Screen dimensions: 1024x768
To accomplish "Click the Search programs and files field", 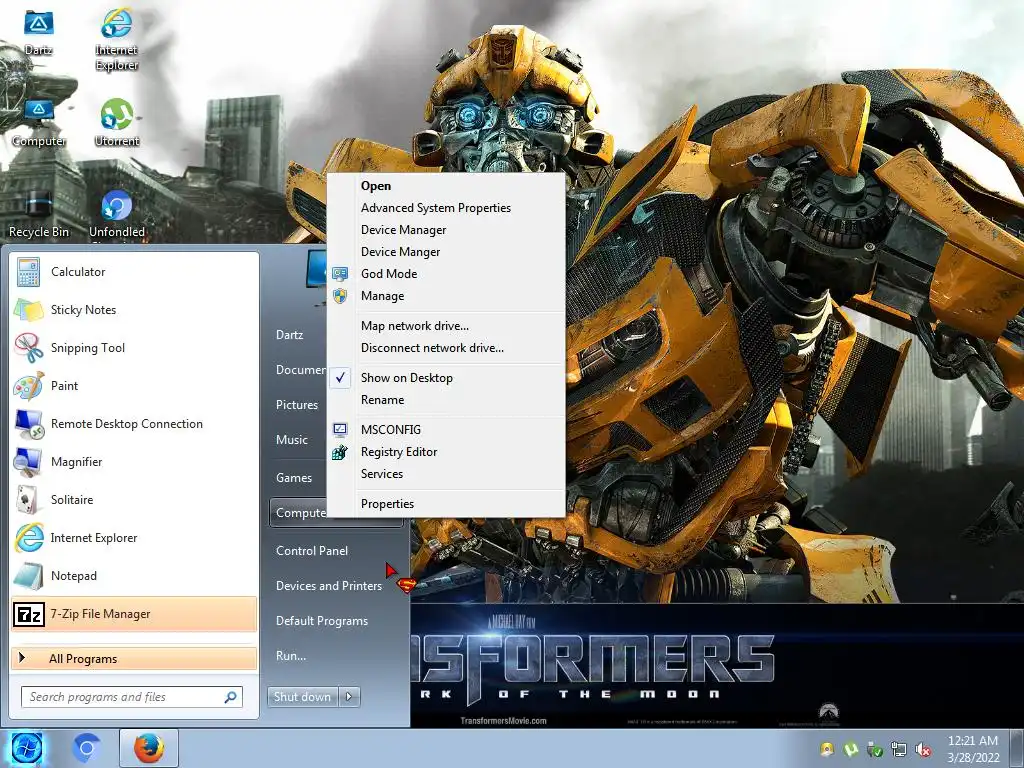I will [131, 697].
